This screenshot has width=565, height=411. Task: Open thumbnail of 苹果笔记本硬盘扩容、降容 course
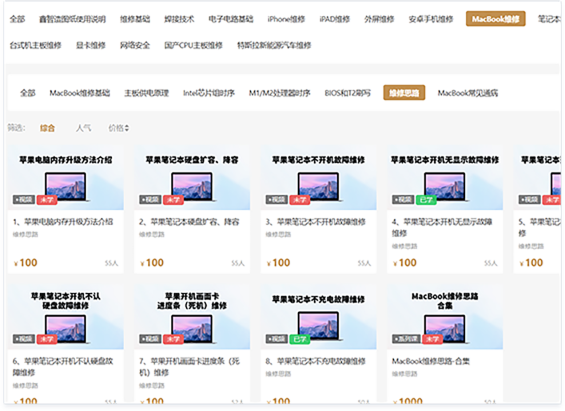(192, 178)
